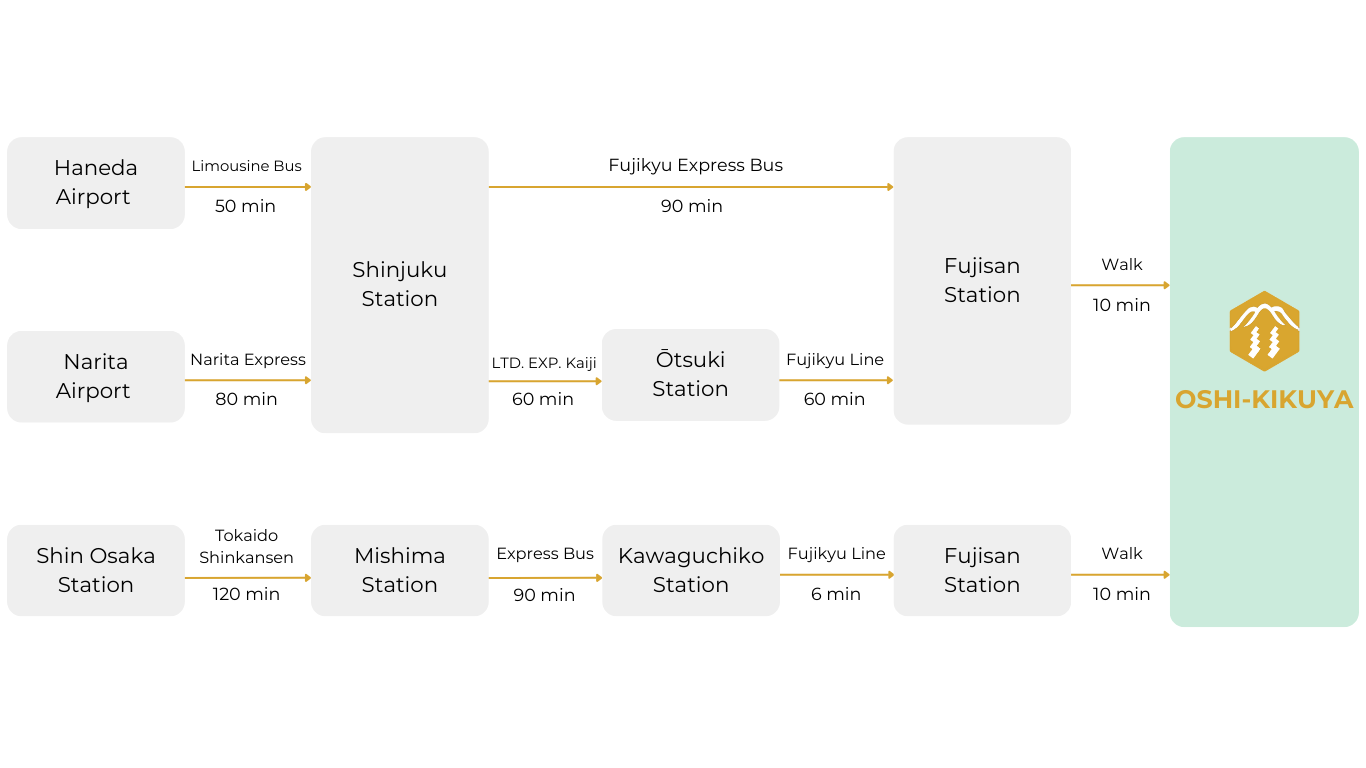Click the Oshi-Kikuya mountain logo icon

(x=1264, y=331)
